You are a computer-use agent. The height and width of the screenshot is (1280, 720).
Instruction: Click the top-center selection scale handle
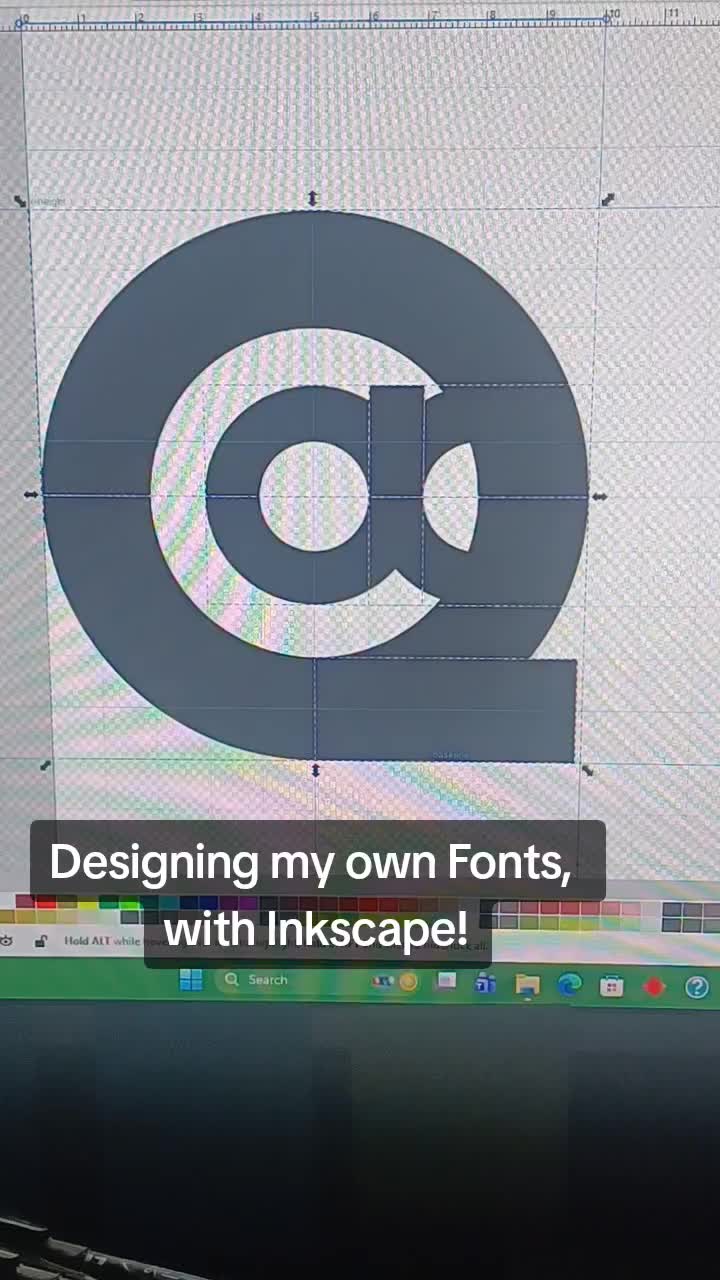click(313, 199)
